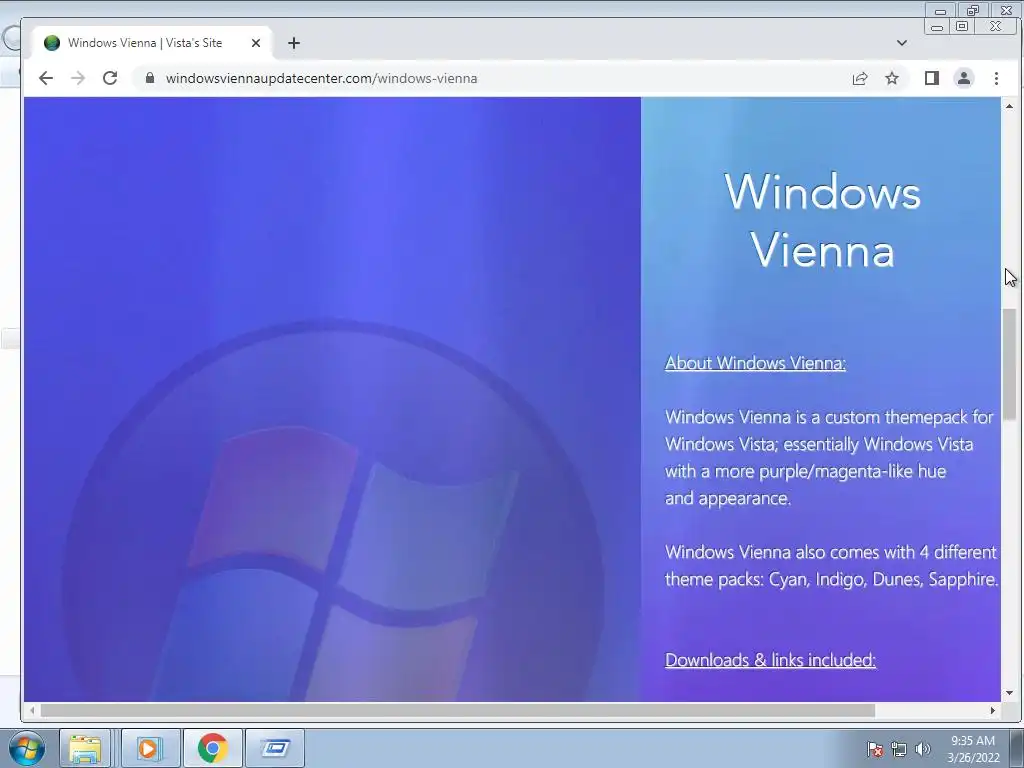
Task: Switch to Chrome on the taskbar
Action: [212, 748]
